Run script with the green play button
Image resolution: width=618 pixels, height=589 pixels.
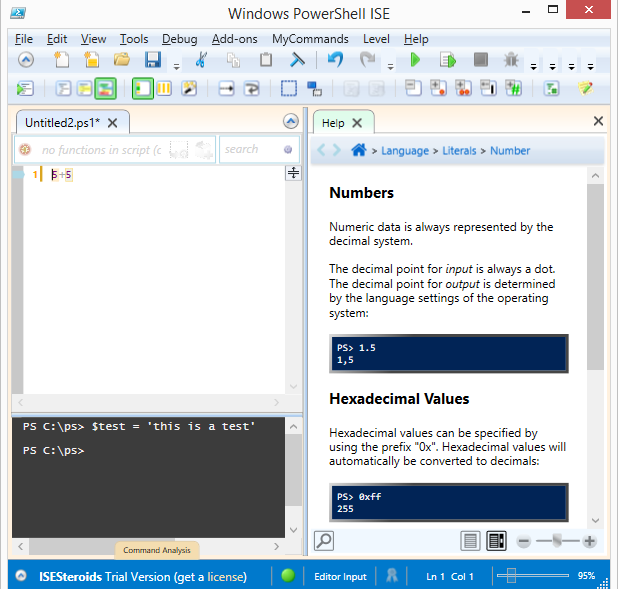coord(415,60)
